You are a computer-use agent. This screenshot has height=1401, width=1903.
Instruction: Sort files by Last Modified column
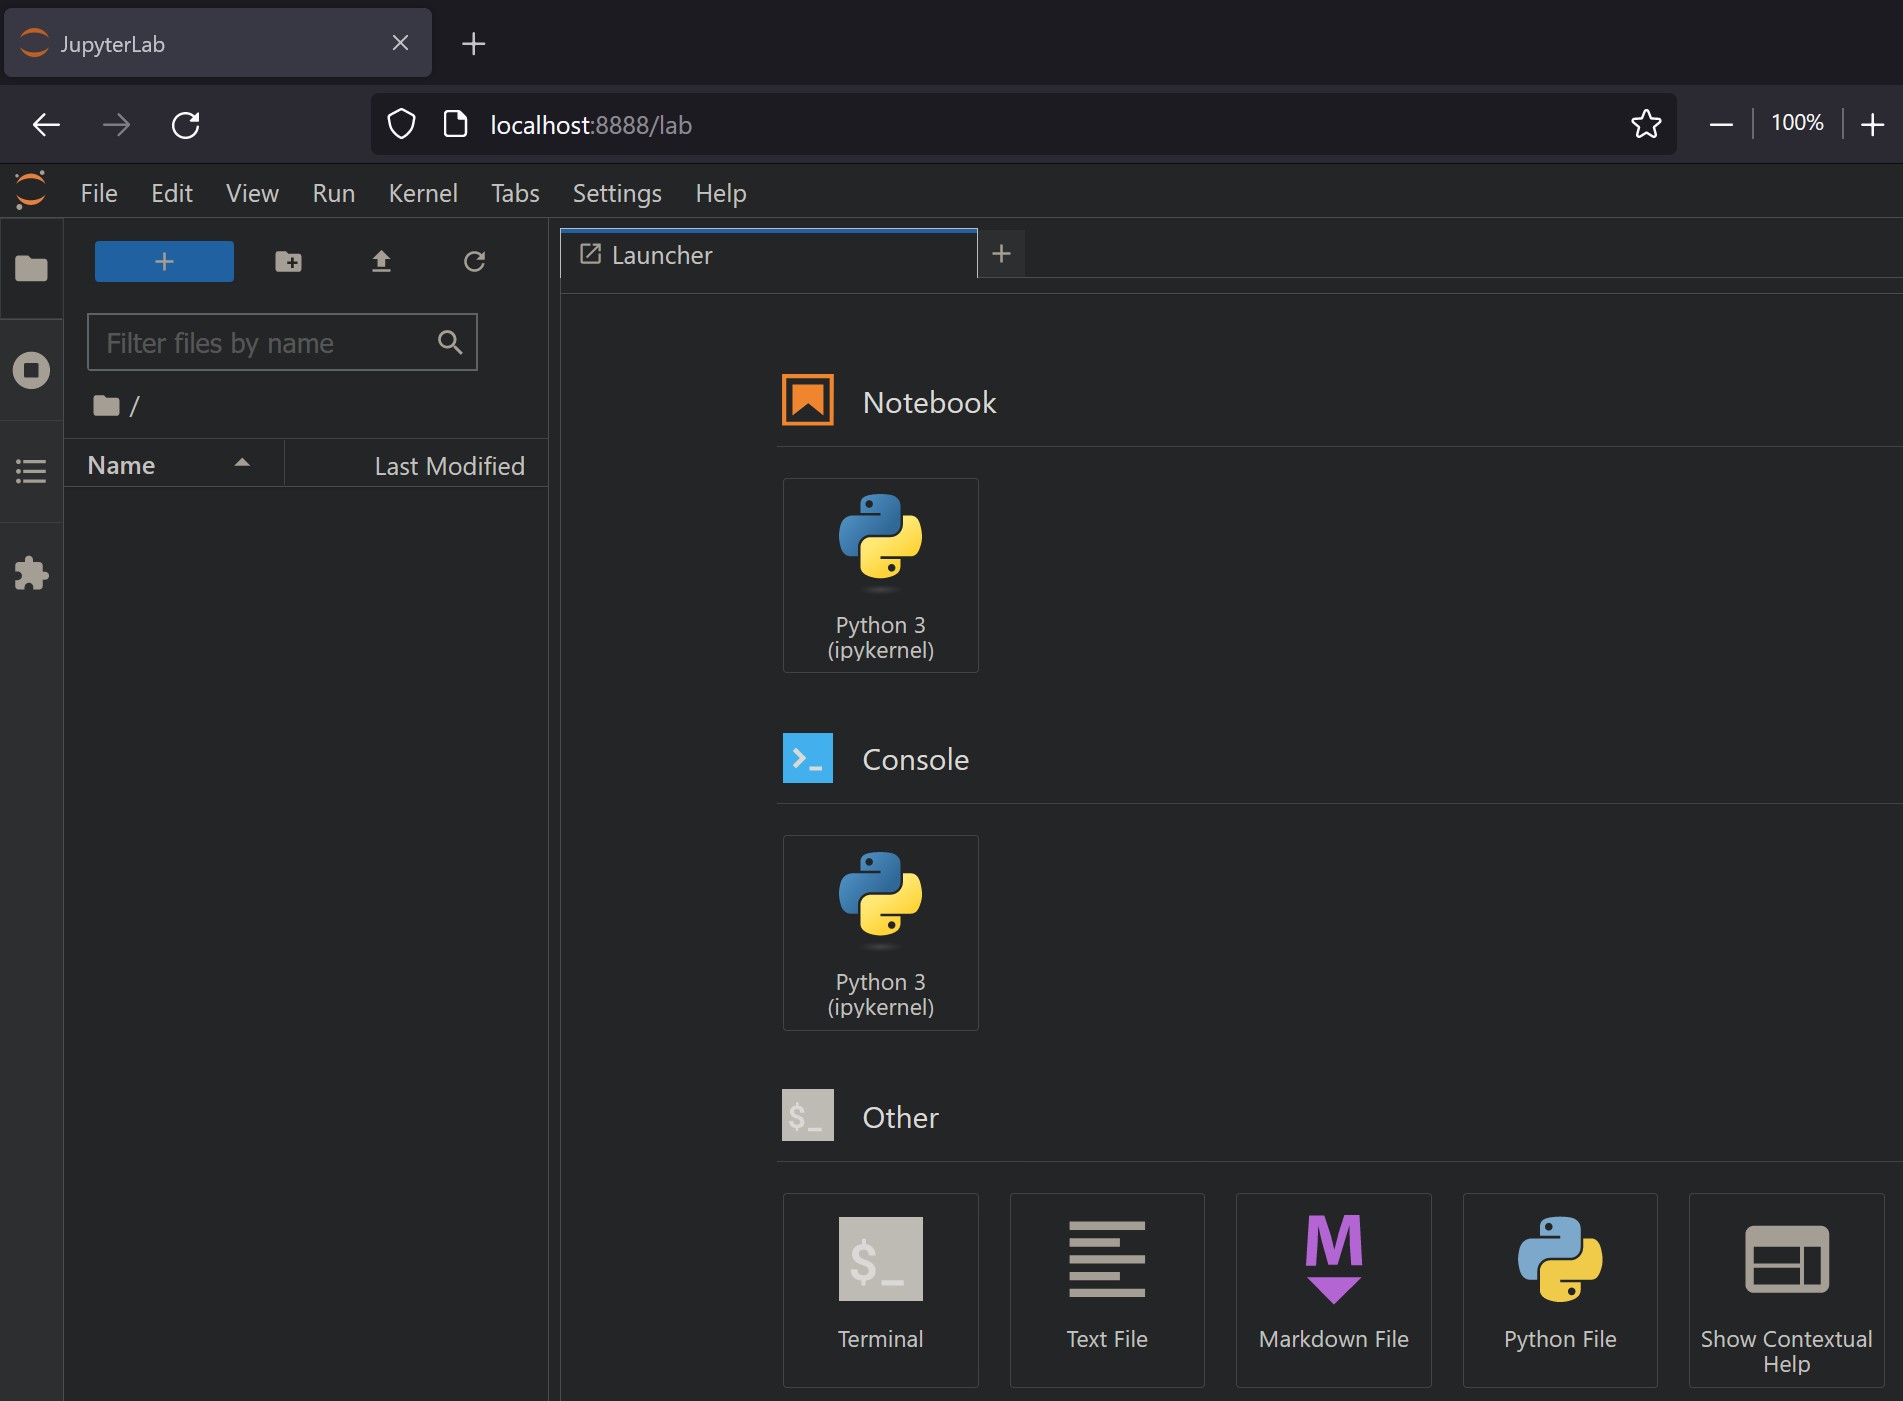417,465
